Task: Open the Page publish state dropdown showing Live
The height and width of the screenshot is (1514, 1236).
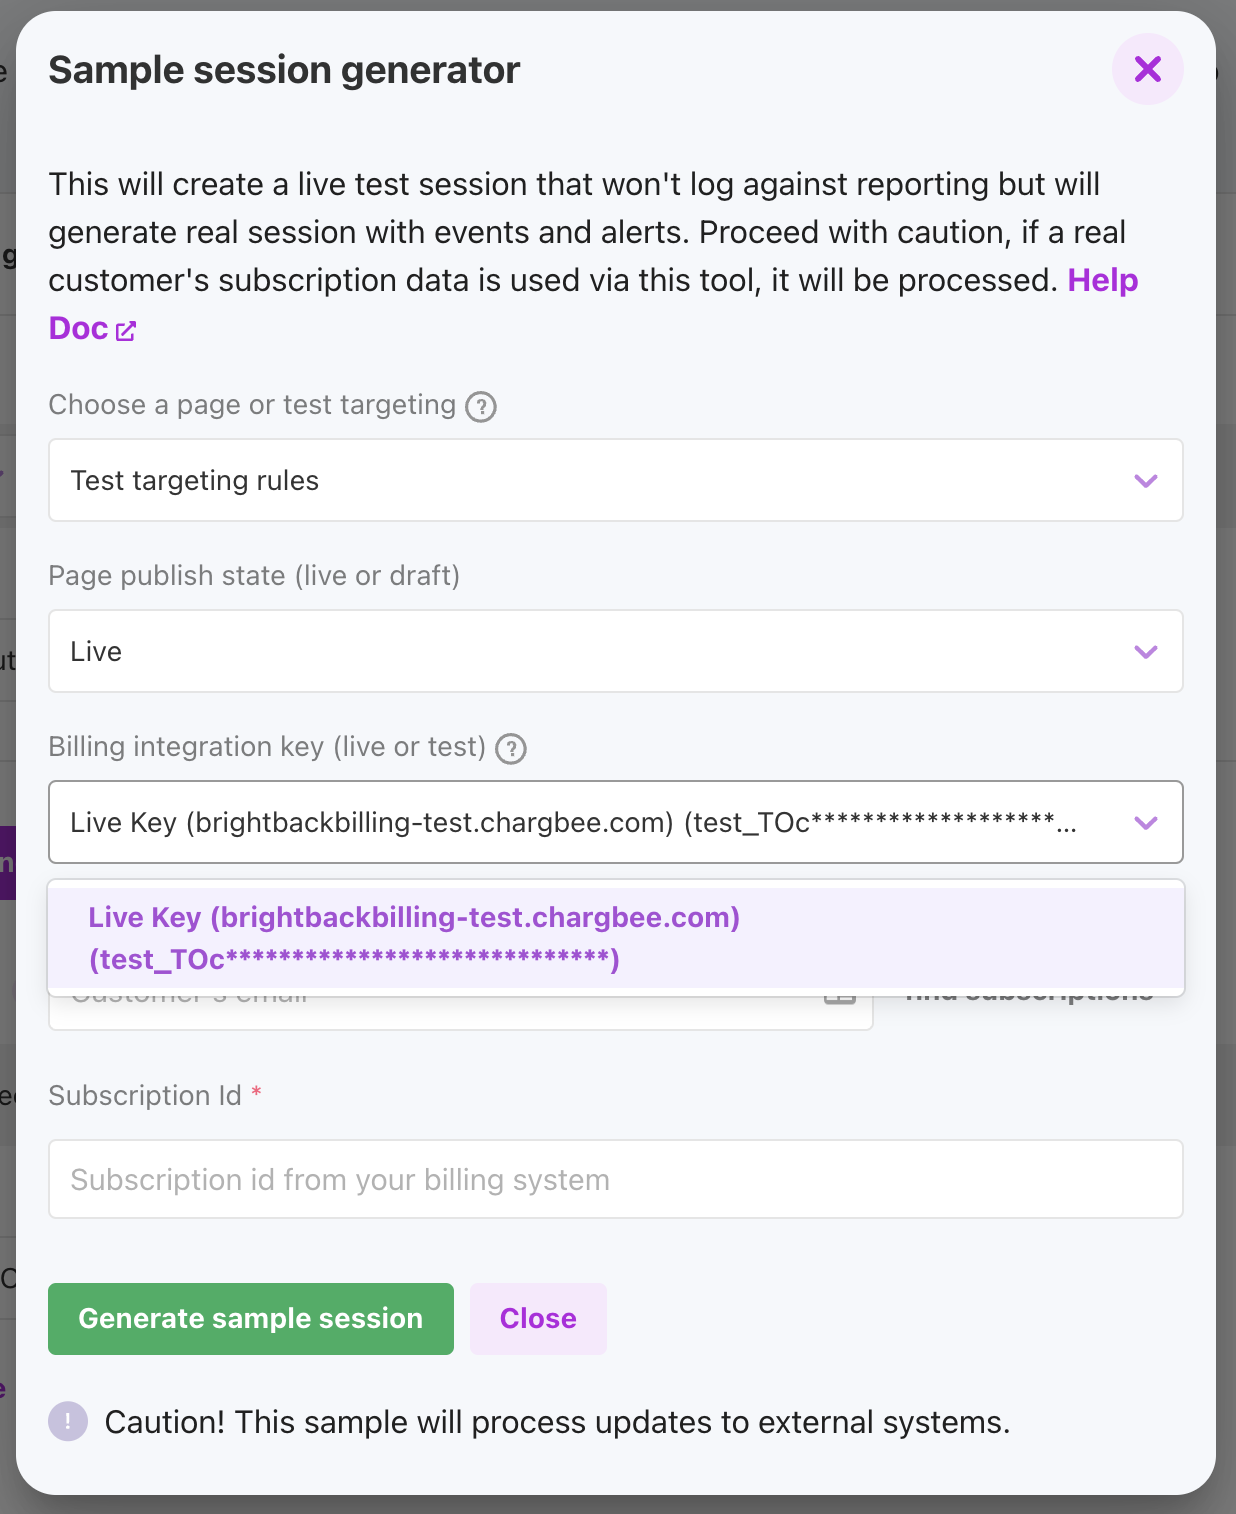Action: pos(600,651)
